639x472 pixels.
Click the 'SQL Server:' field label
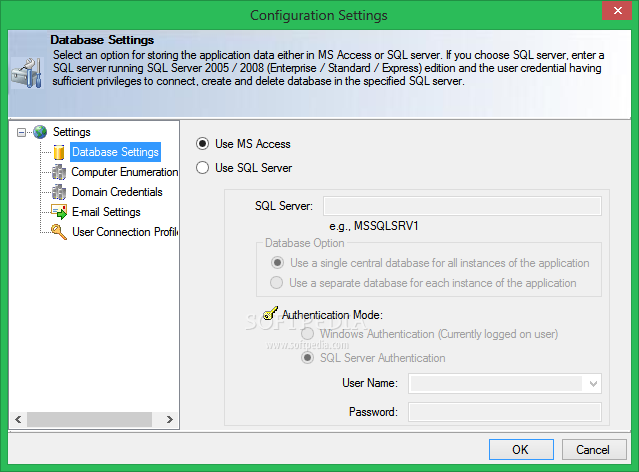coord(284,206)
